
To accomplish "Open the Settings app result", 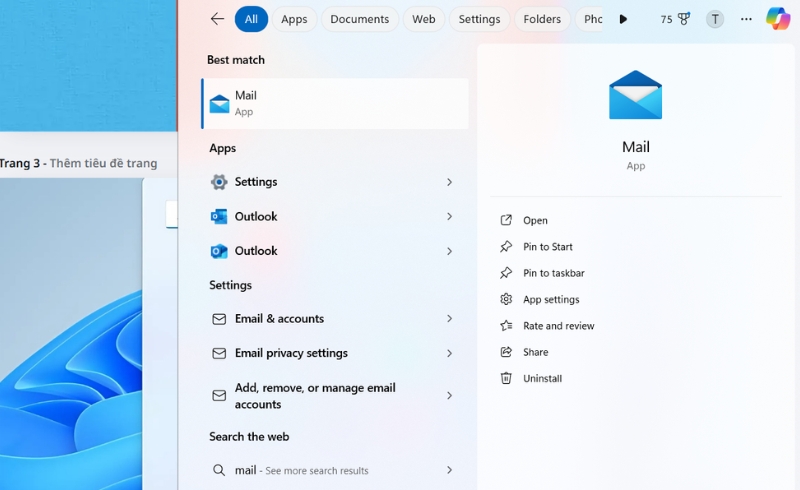I will 335,182.
